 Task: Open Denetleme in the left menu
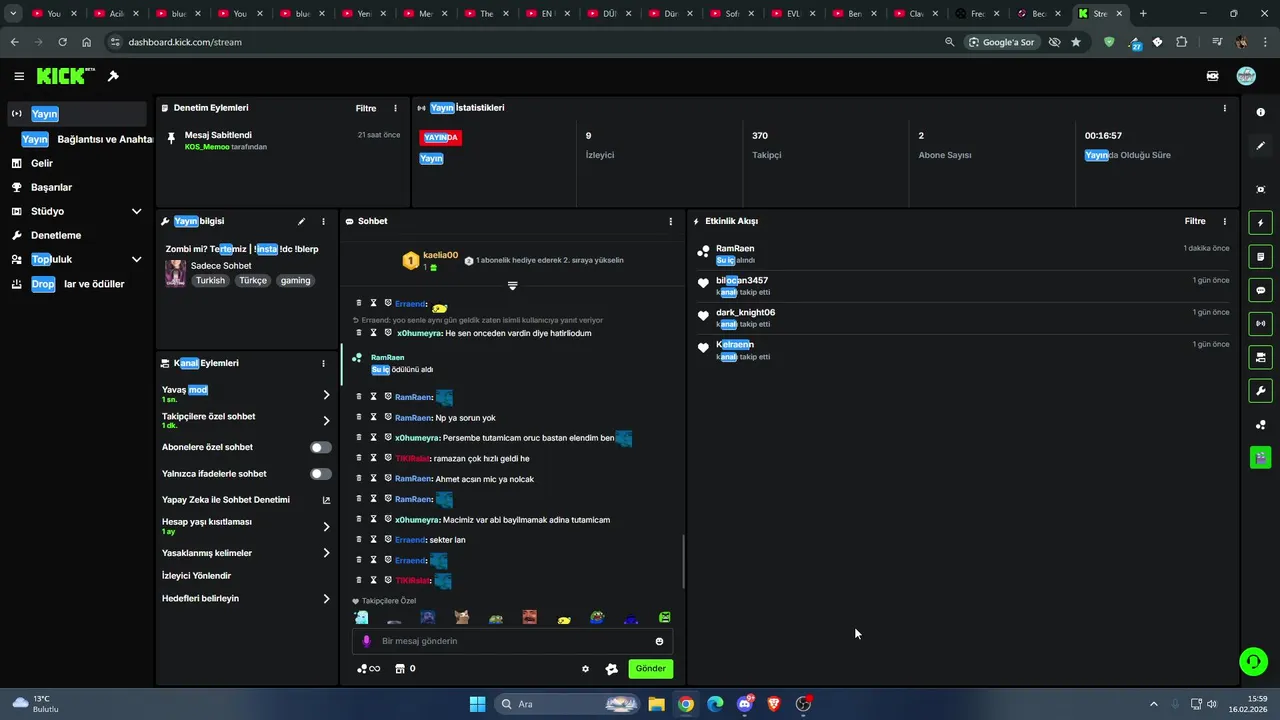click(77, 235)
